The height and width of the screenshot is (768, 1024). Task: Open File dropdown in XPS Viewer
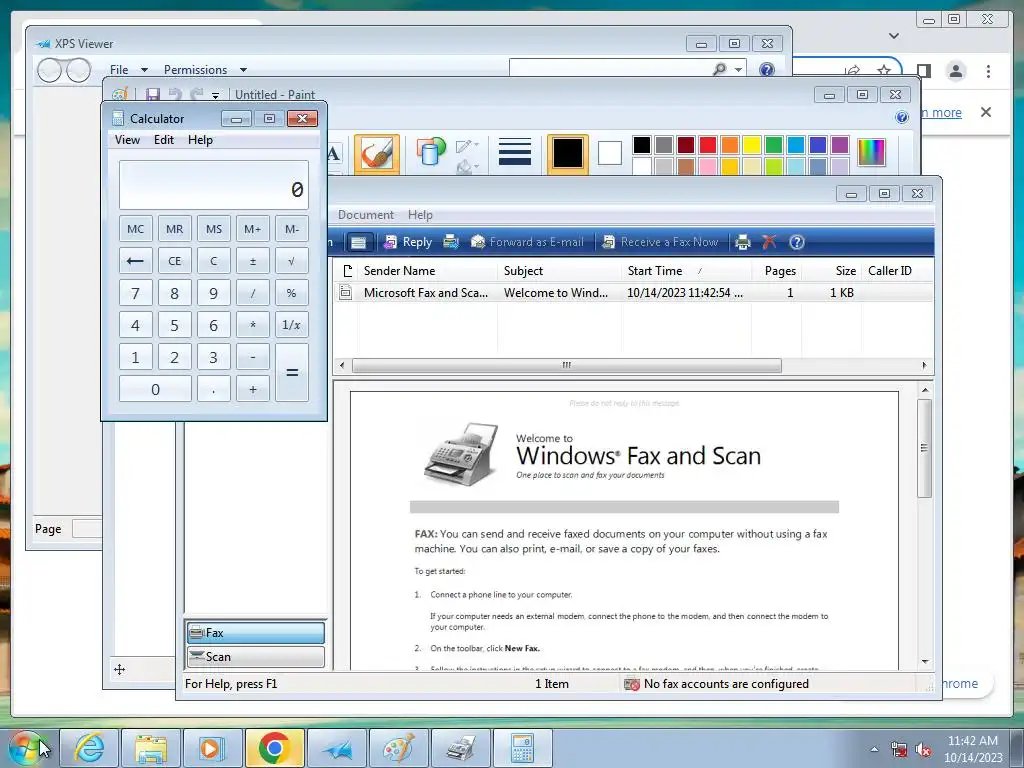coord(129,69)
